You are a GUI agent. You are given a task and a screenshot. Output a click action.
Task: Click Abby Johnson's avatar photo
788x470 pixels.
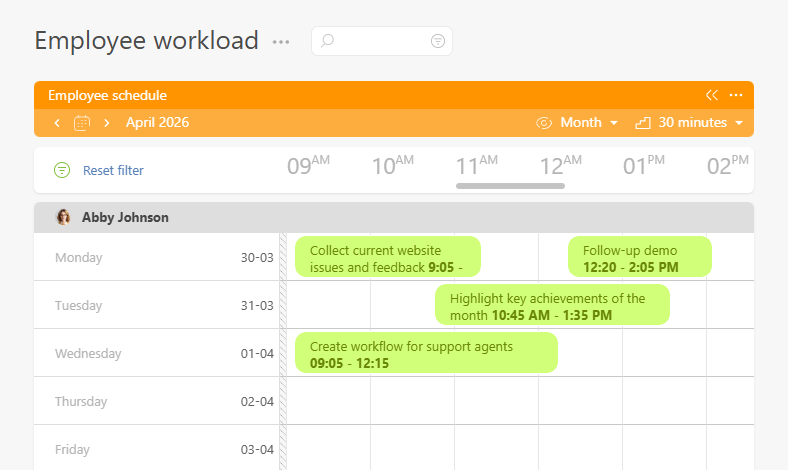pos(64,217)
